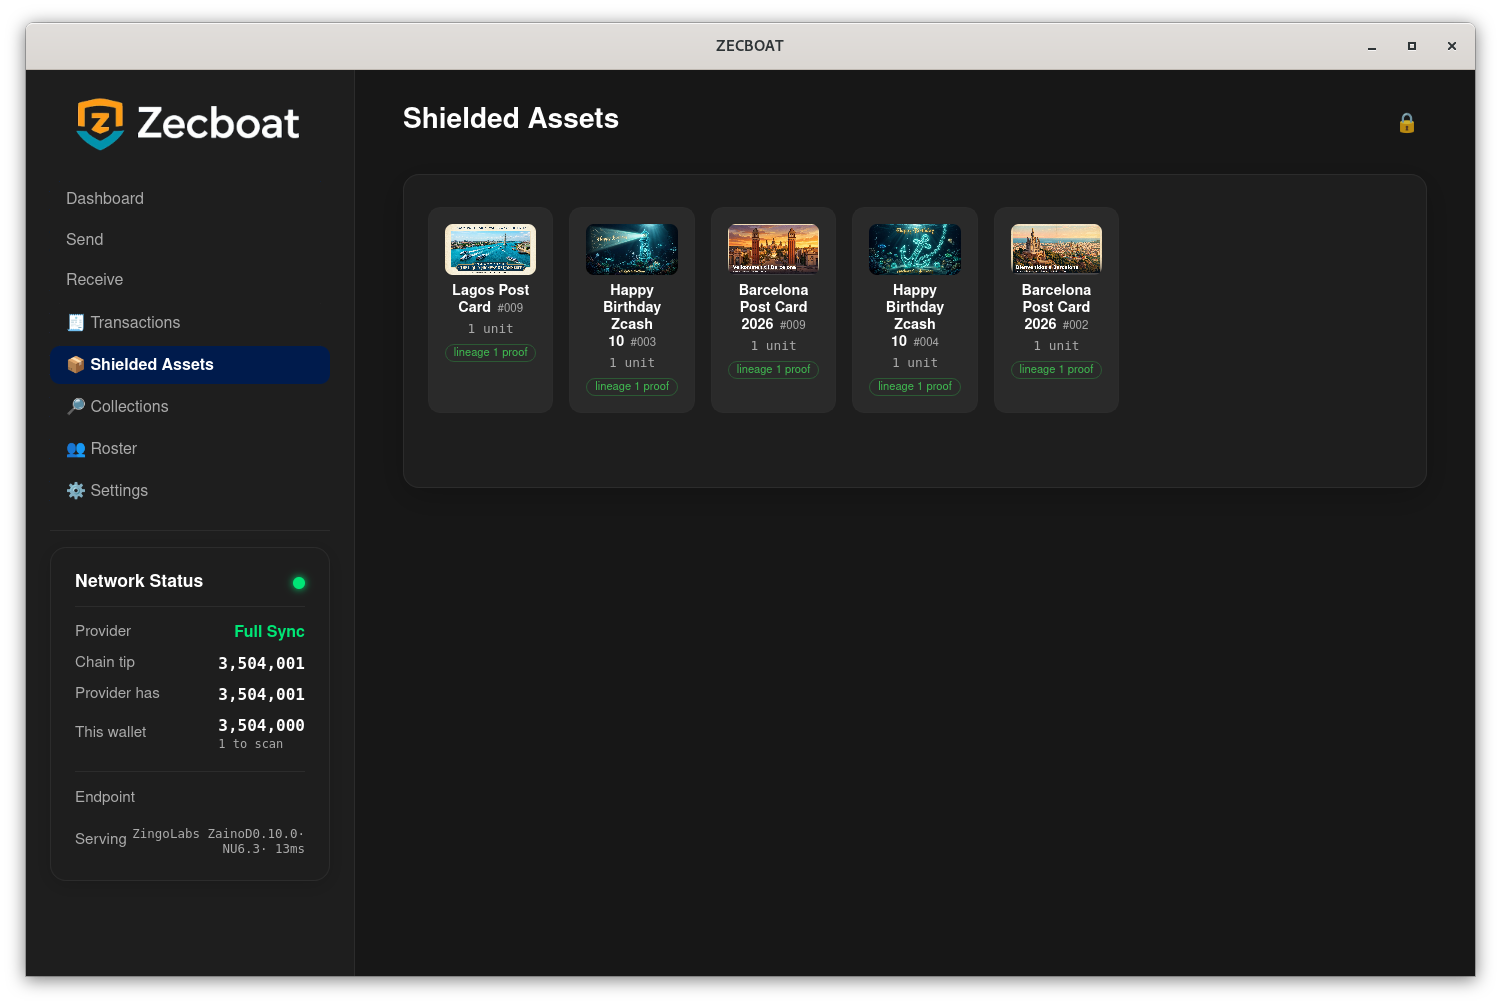Click the "Shielded Assets" page heading
1501x1005 pixels.
[x=511, y=118]
